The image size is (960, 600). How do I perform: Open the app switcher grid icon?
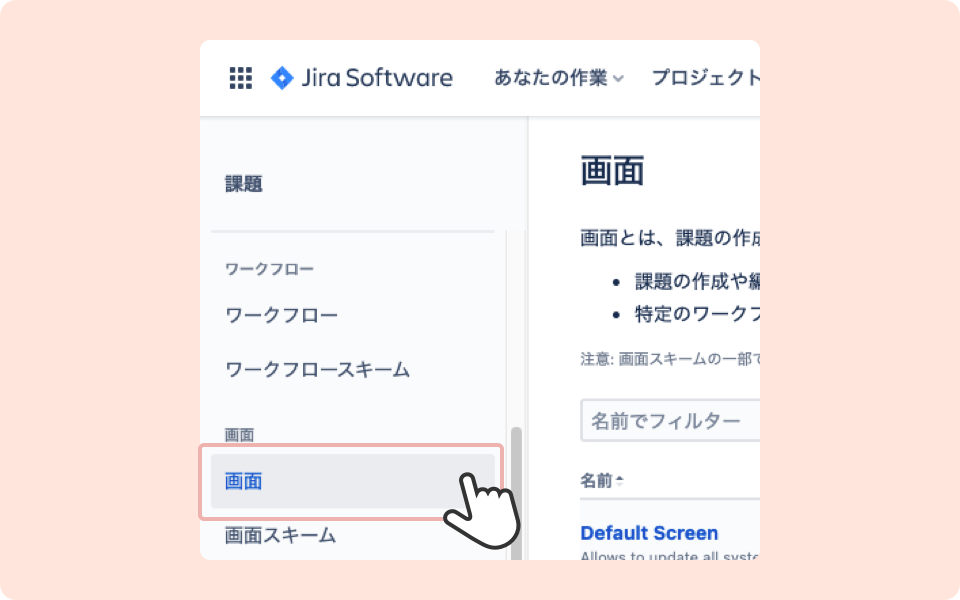click(240, 78)
